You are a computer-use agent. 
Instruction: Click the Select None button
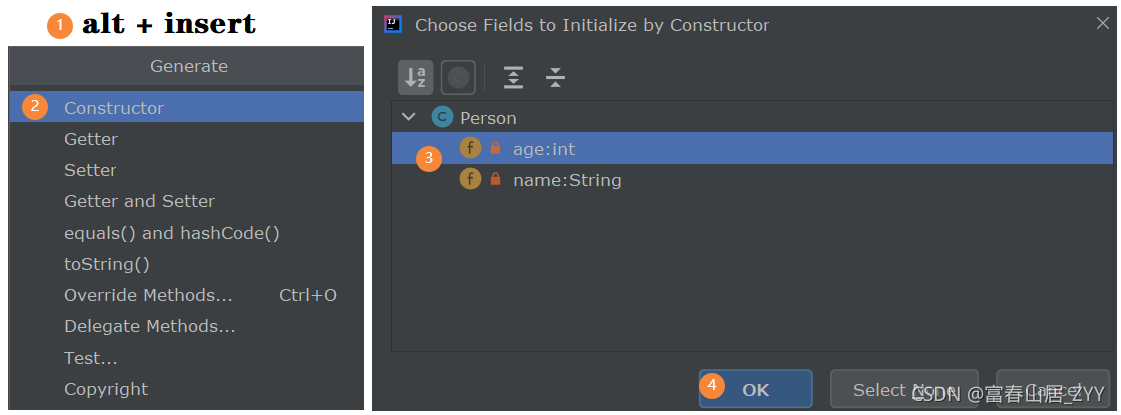point(904,389)
